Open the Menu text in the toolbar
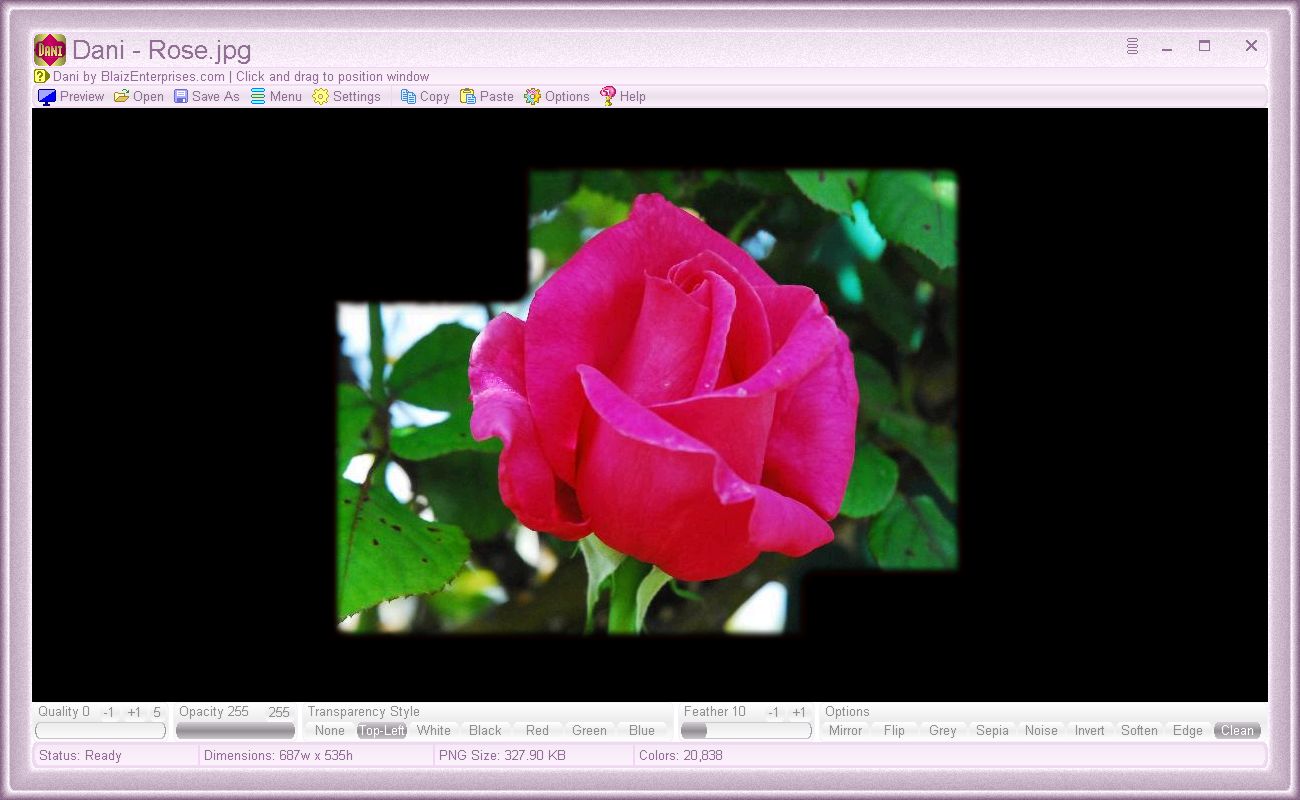Screen dimensions: 1300x800 pyautogui.click(x=286, y=97)
